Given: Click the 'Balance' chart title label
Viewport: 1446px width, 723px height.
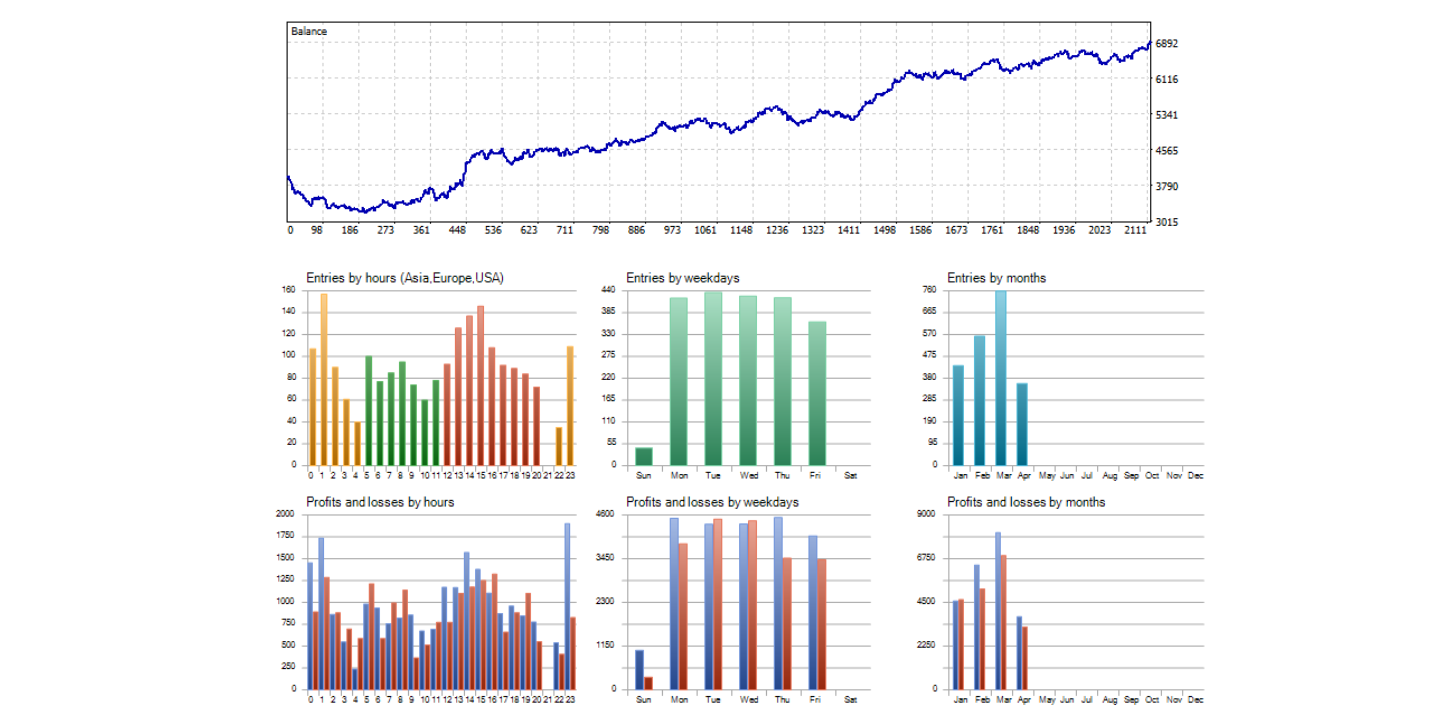Looking at the screenshot, I should point(309,32).
